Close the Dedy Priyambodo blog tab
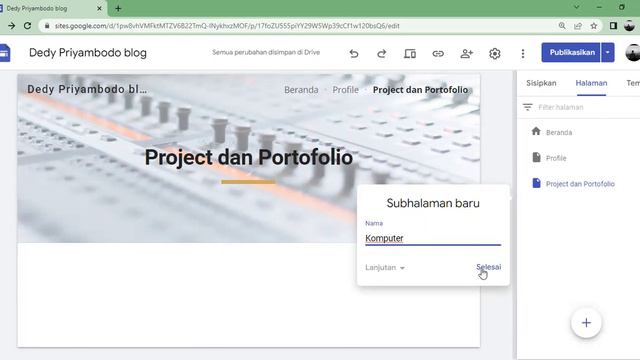The image size is (640, 360). tap(99, 8)
